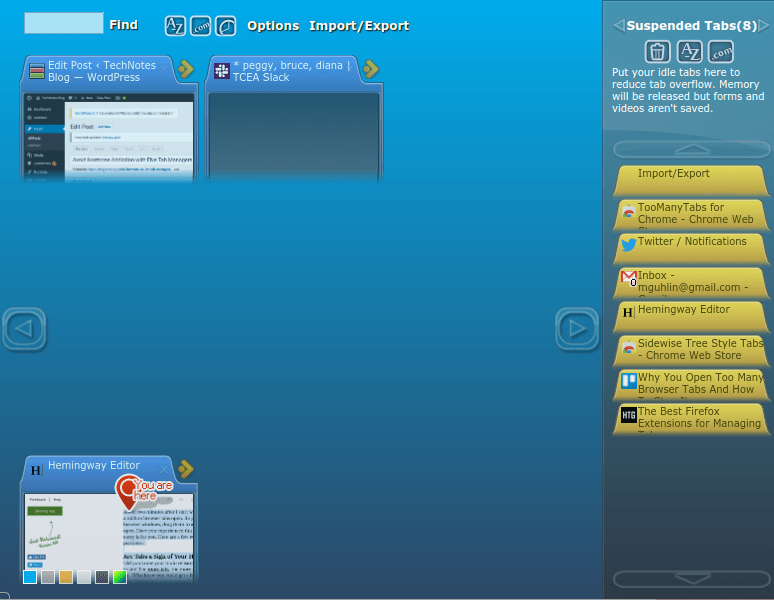Sort suspended tabs by name (AZ icon)
The height and width of the screenshot is (600, 774).
coord(689,52)
